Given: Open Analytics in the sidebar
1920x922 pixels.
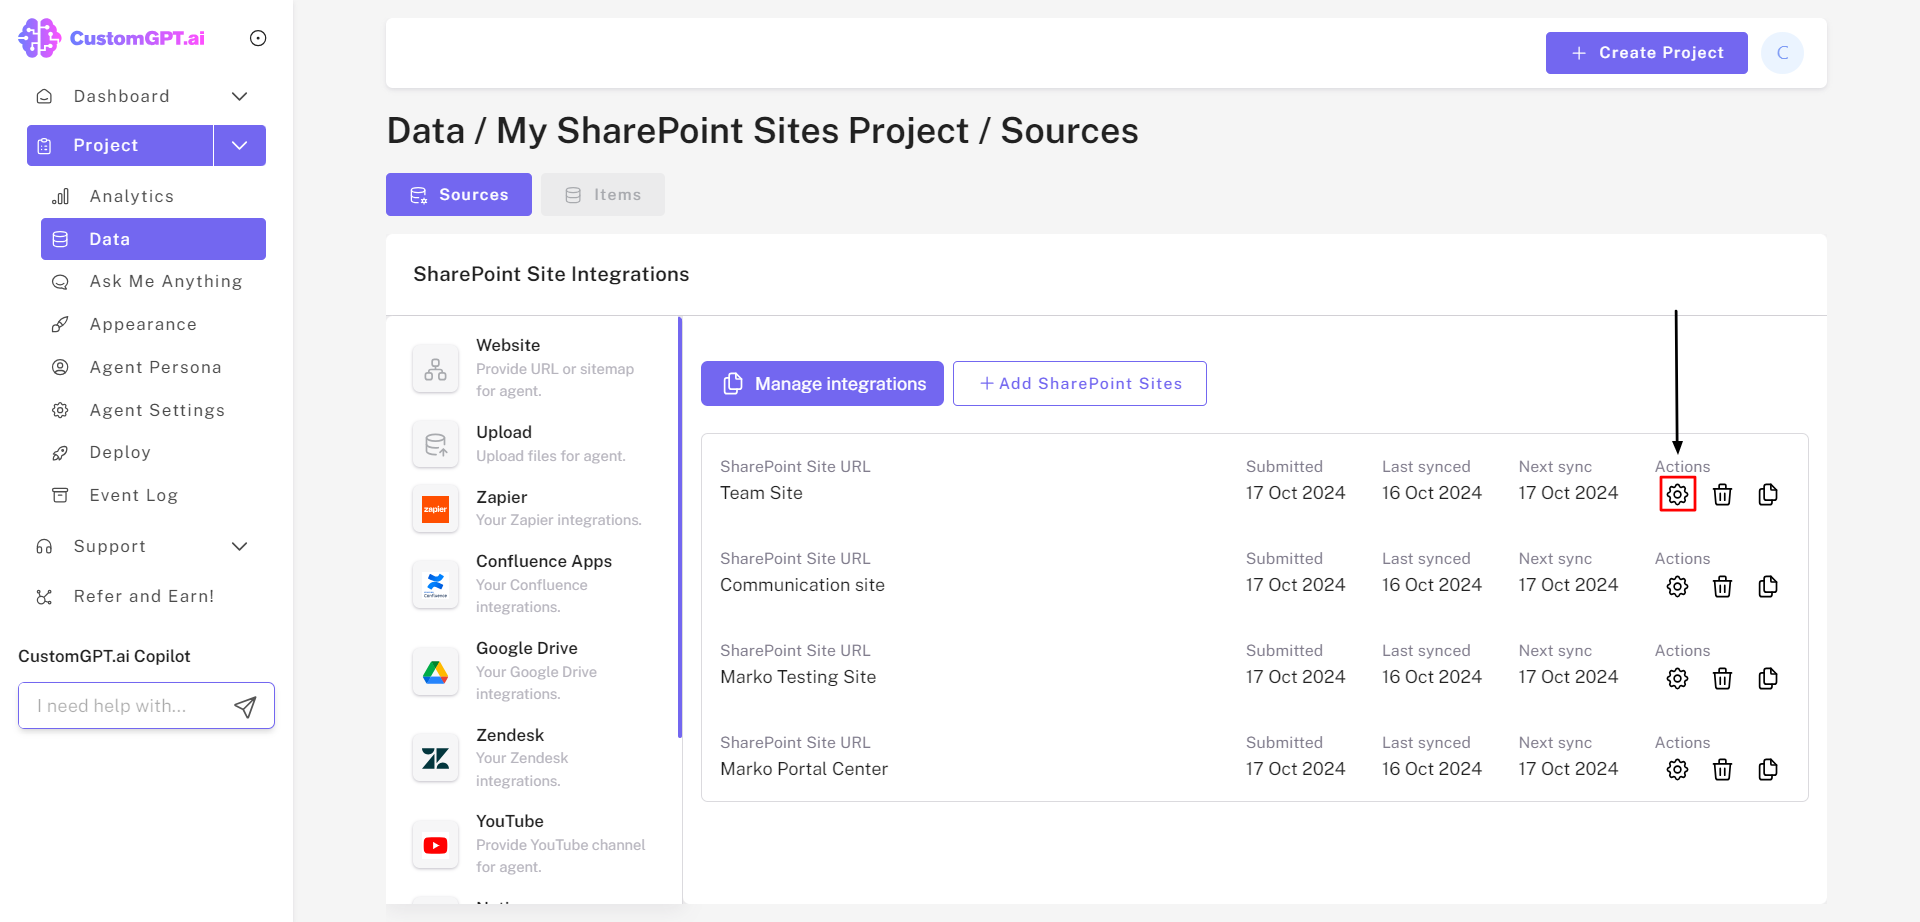Looking at the screenshot, I should (x=132, y=196).
